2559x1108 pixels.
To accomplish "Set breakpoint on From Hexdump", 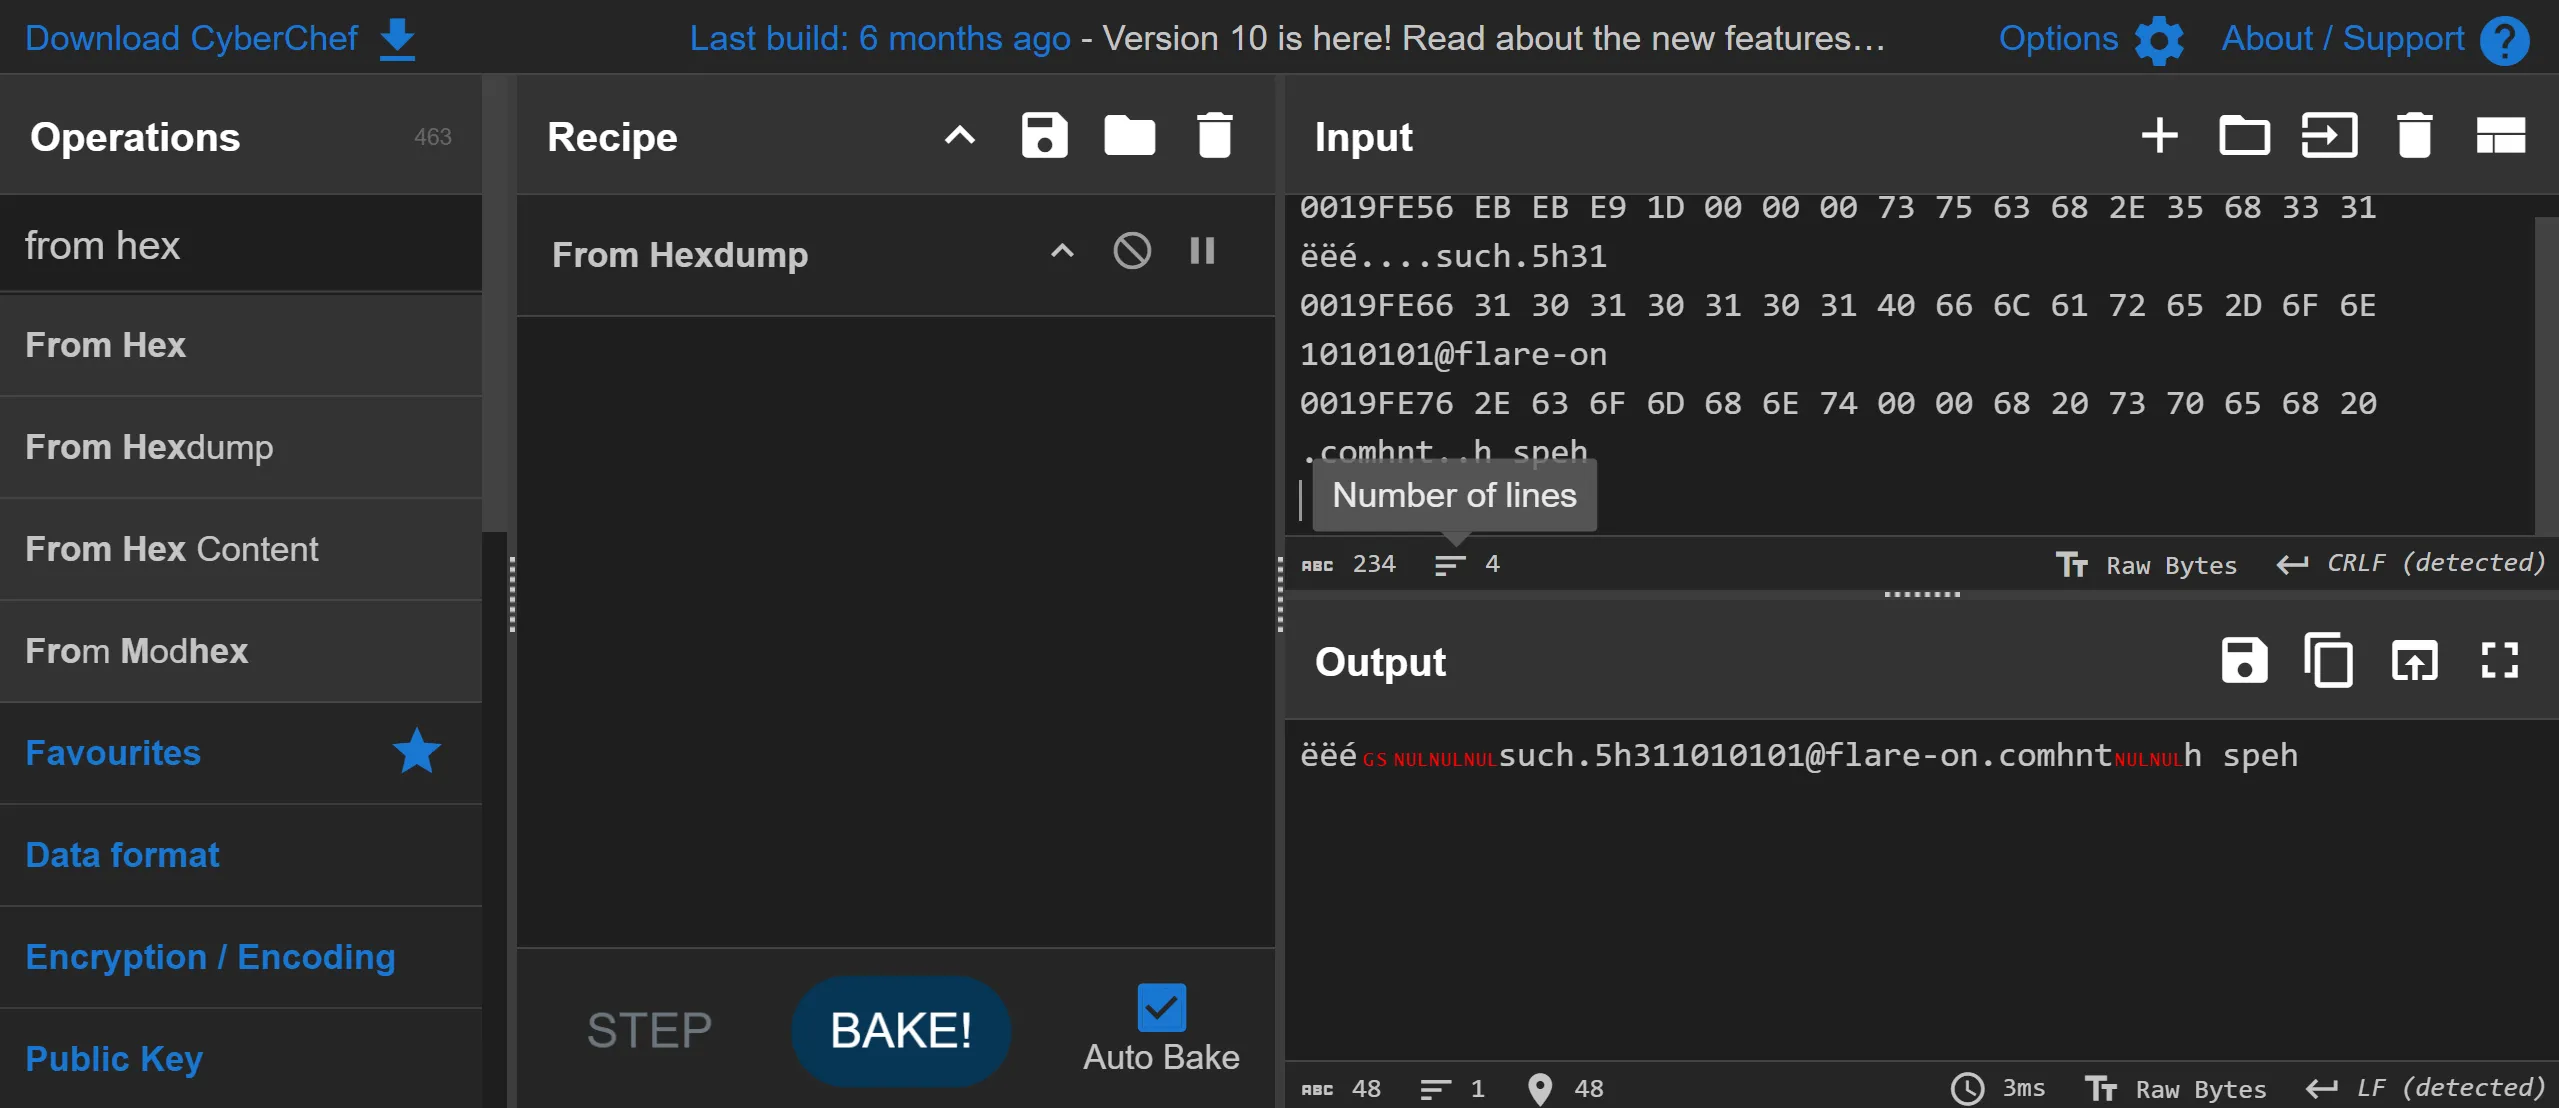I will click(x=1202, y=251).
